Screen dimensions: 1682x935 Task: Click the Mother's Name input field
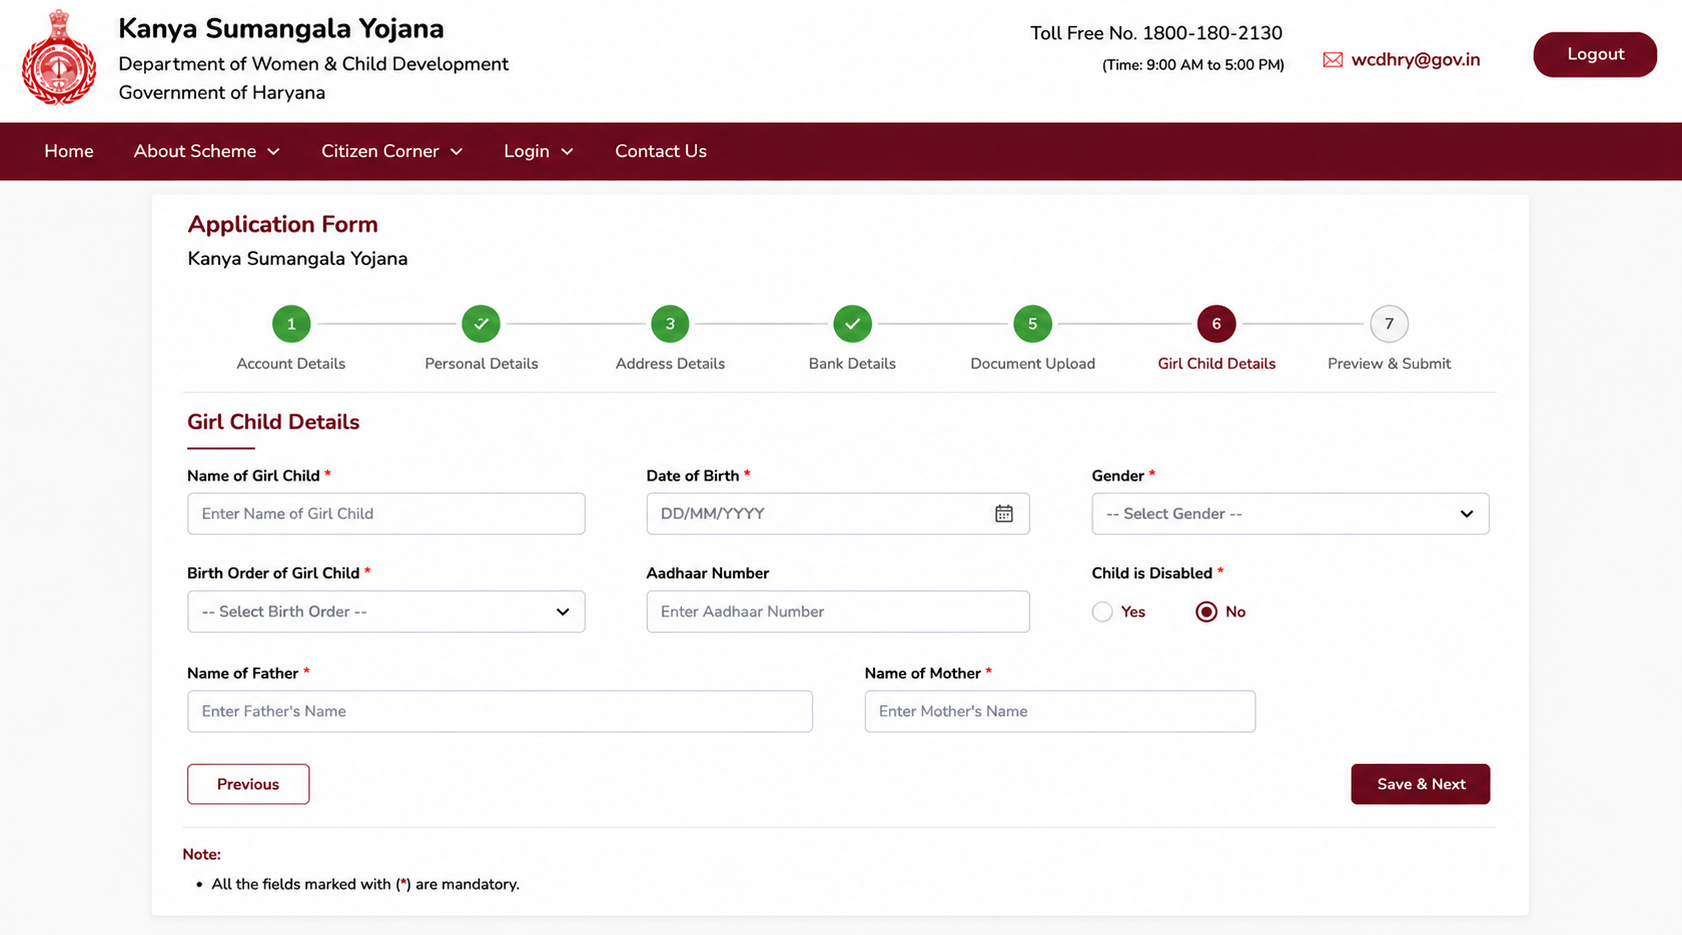(x=1060, y=711)
